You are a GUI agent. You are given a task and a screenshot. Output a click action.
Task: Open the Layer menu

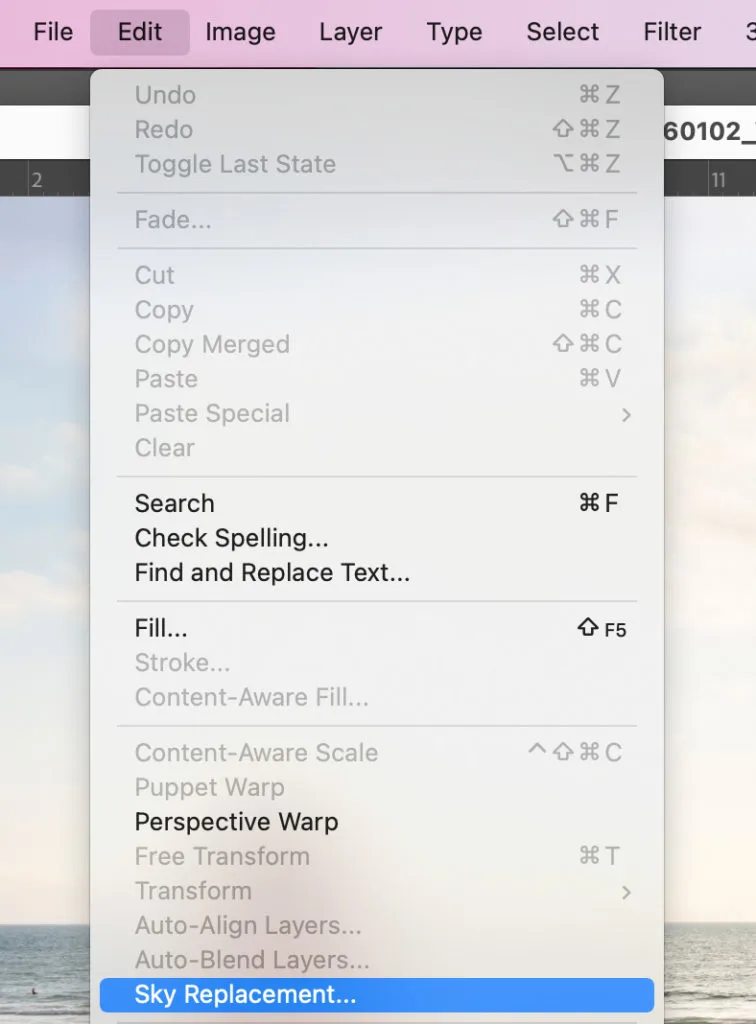(351, 32)
